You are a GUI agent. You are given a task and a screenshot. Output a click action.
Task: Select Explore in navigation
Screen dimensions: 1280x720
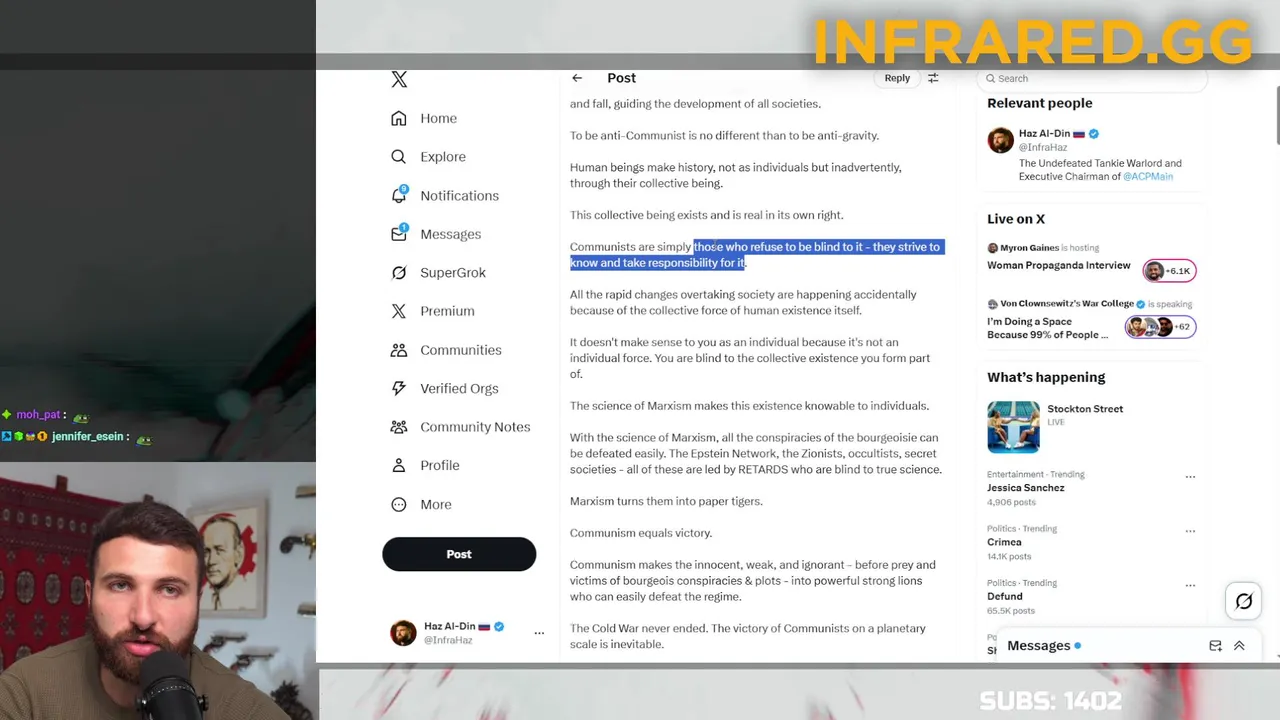[443, 157]
